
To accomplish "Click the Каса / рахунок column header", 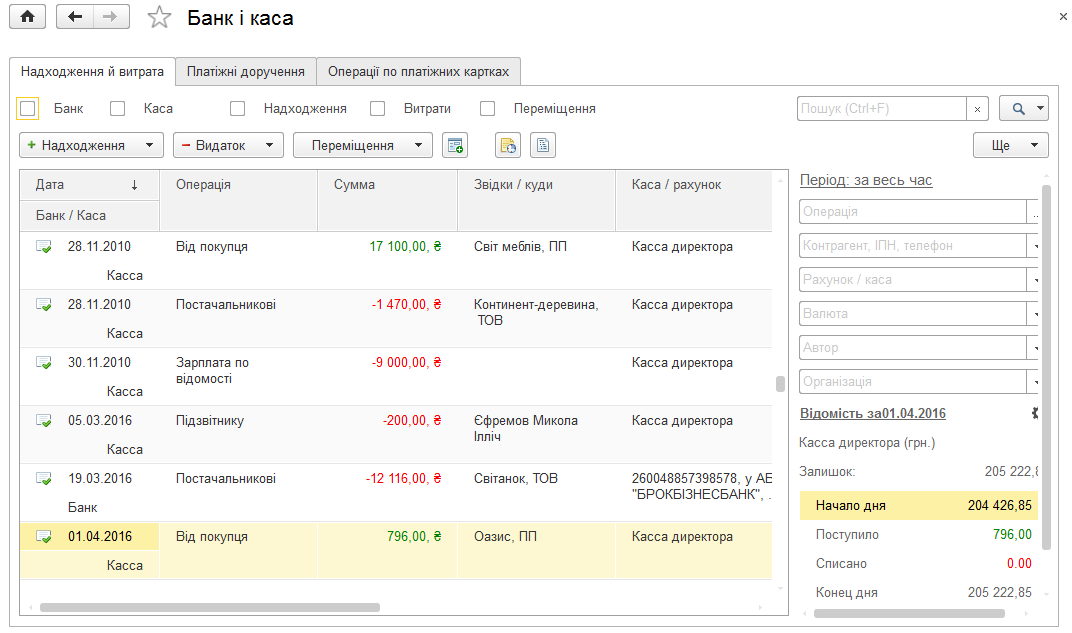I will [694, 200].
